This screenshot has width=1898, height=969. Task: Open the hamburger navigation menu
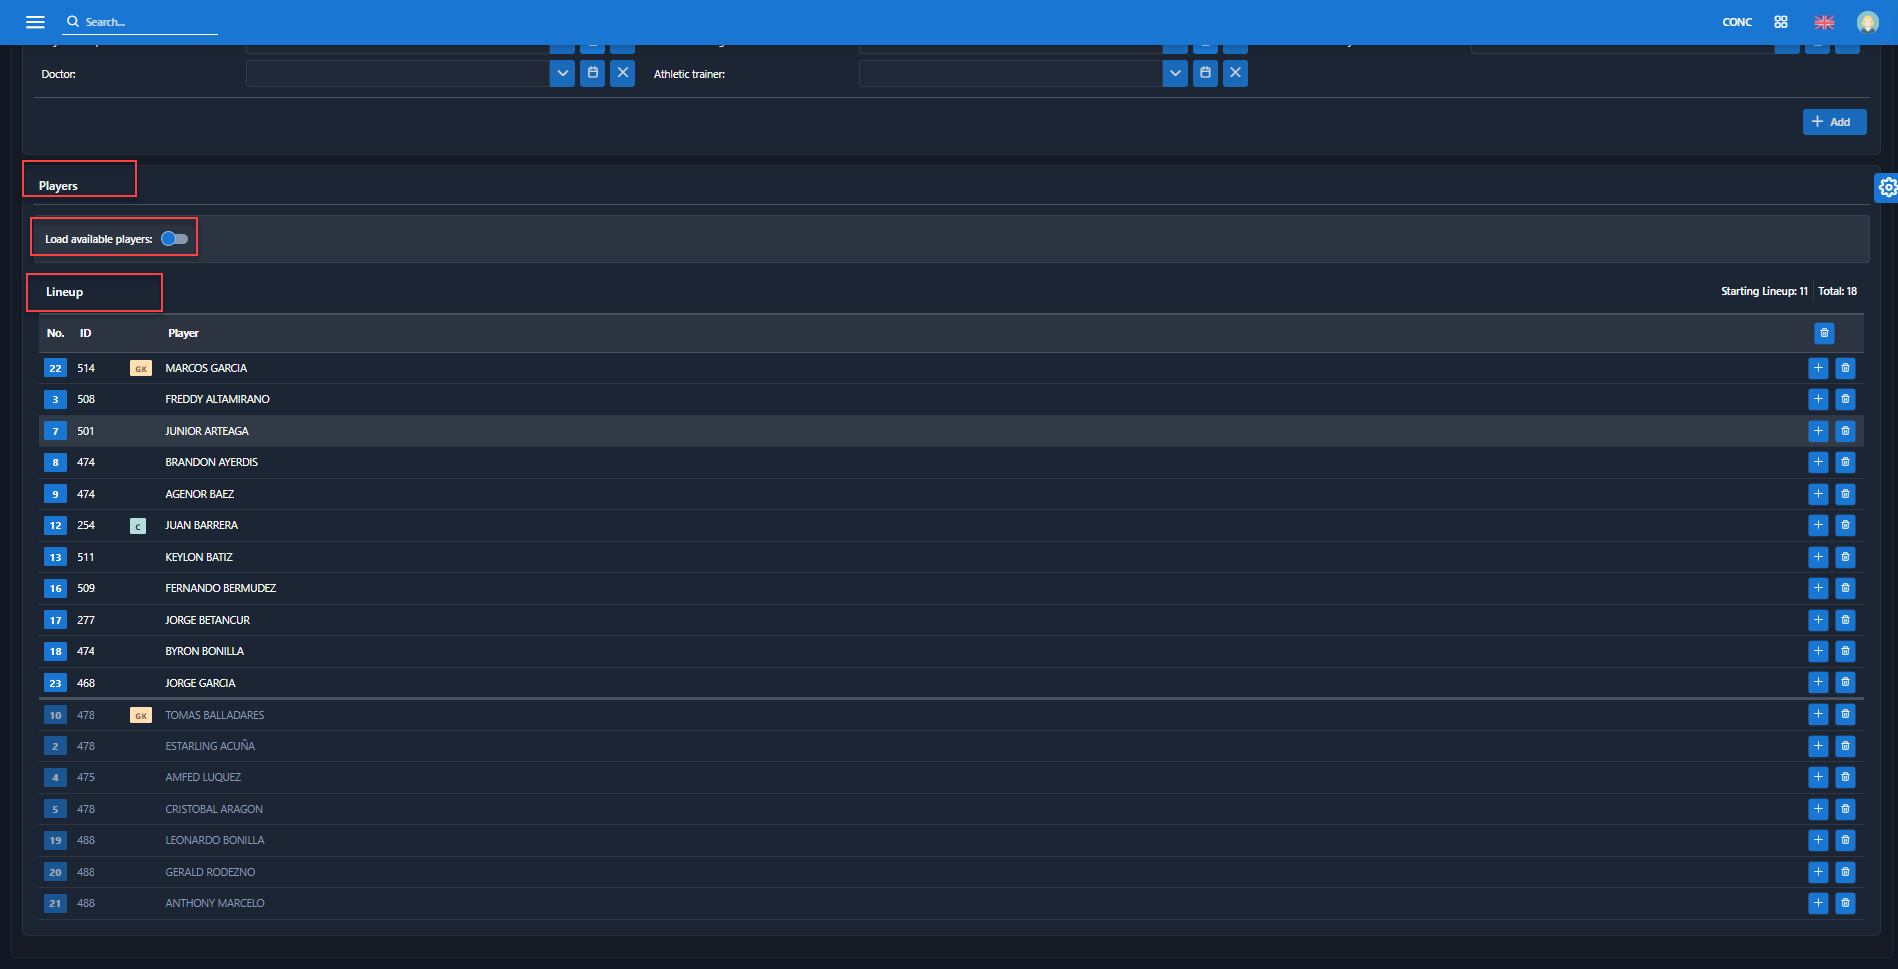pyautogui.click(x=35, y=22)
